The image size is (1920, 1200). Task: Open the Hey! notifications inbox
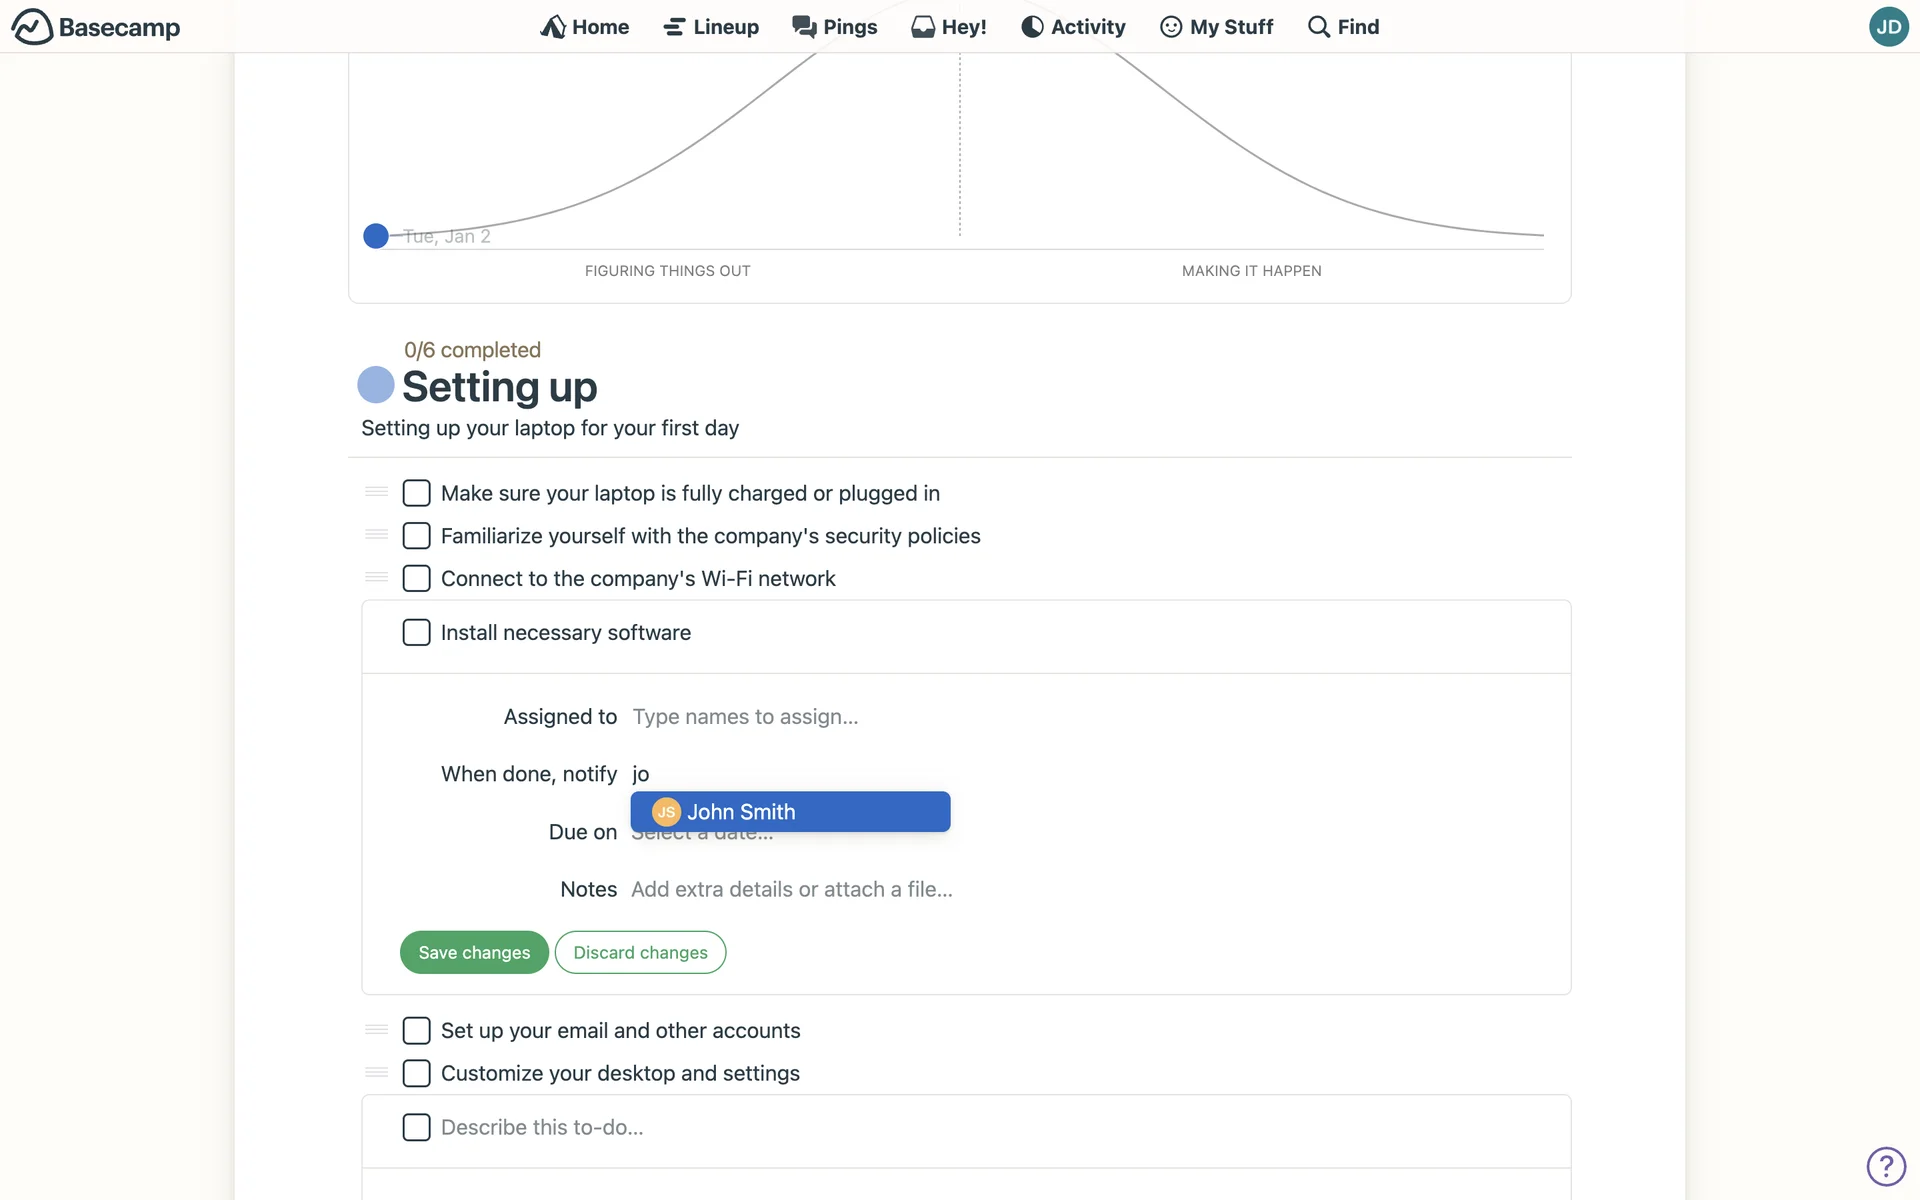(x=949, y=27)
